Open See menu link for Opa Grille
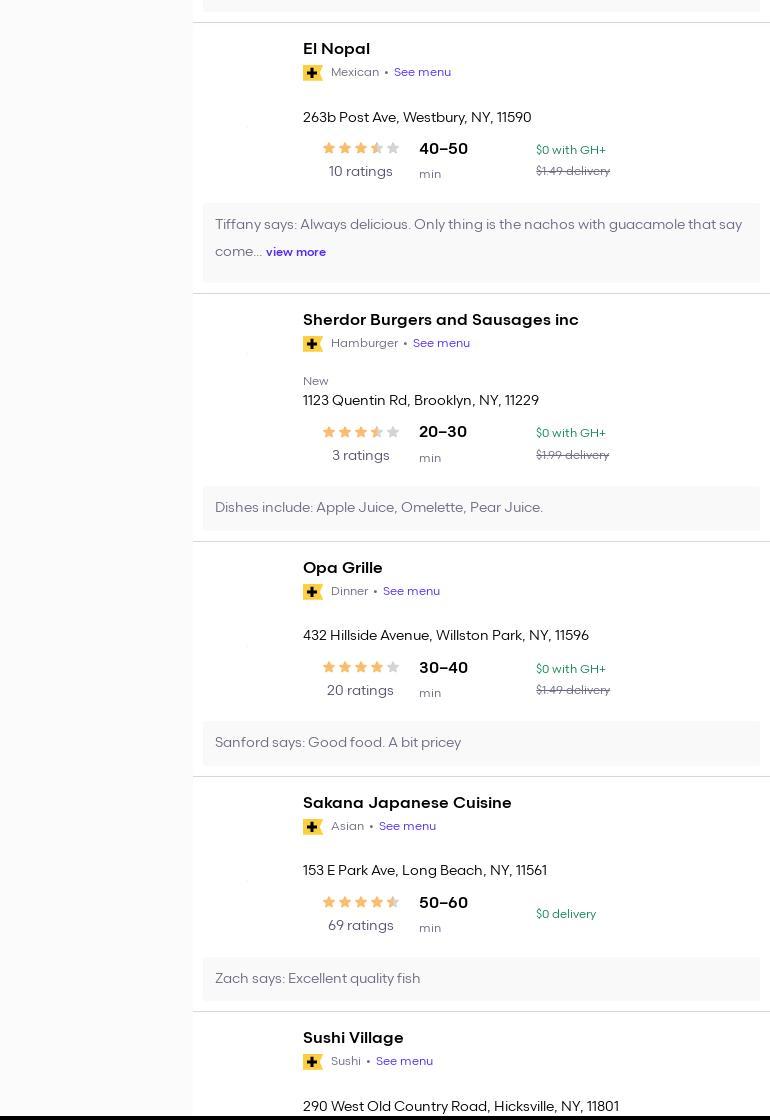The image size is (770, 1120). pos(411,591)
